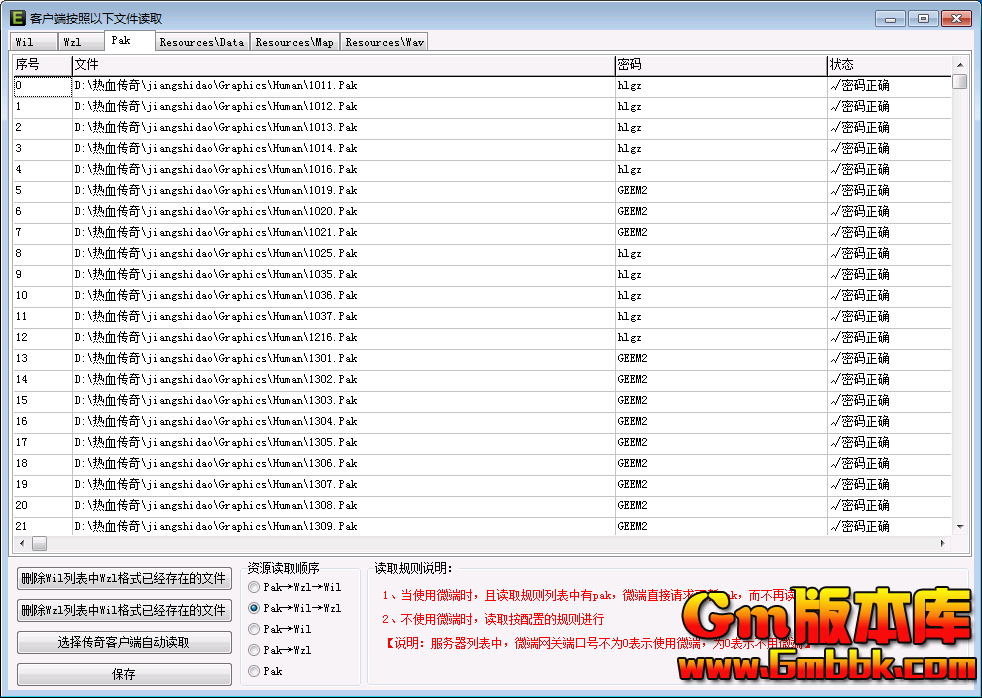Maximize the window using title bar button
Screen dimensions: 982x698
pos(922,18)
